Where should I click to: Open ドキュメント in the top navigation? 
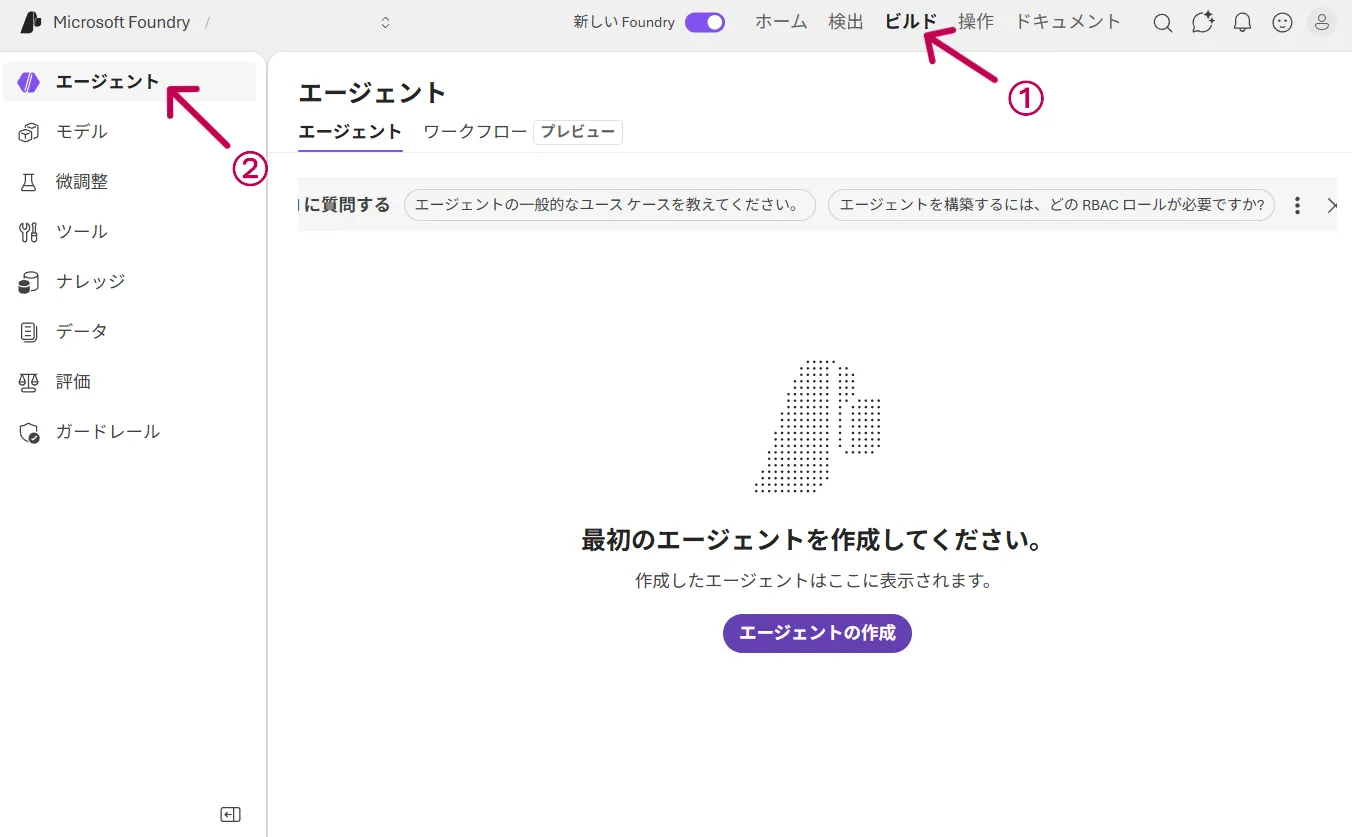[1068, 22]
